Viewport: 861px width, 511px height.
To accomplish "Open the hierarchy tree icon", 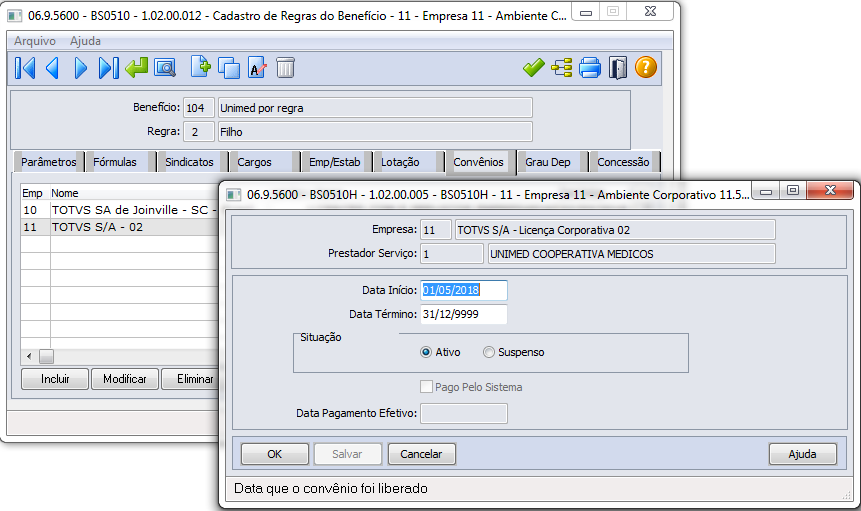I will pyautogui.click(x=562, y=68).
